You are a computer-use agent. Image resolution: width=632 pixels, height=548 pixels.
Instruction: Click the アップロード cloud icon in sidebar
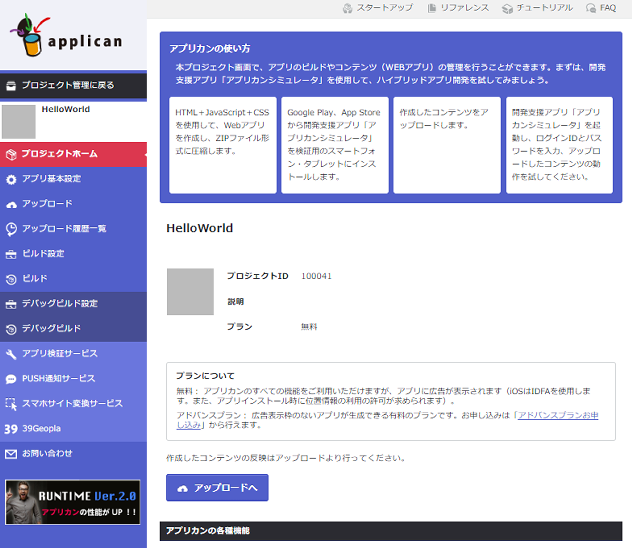[x=11, y=205]
